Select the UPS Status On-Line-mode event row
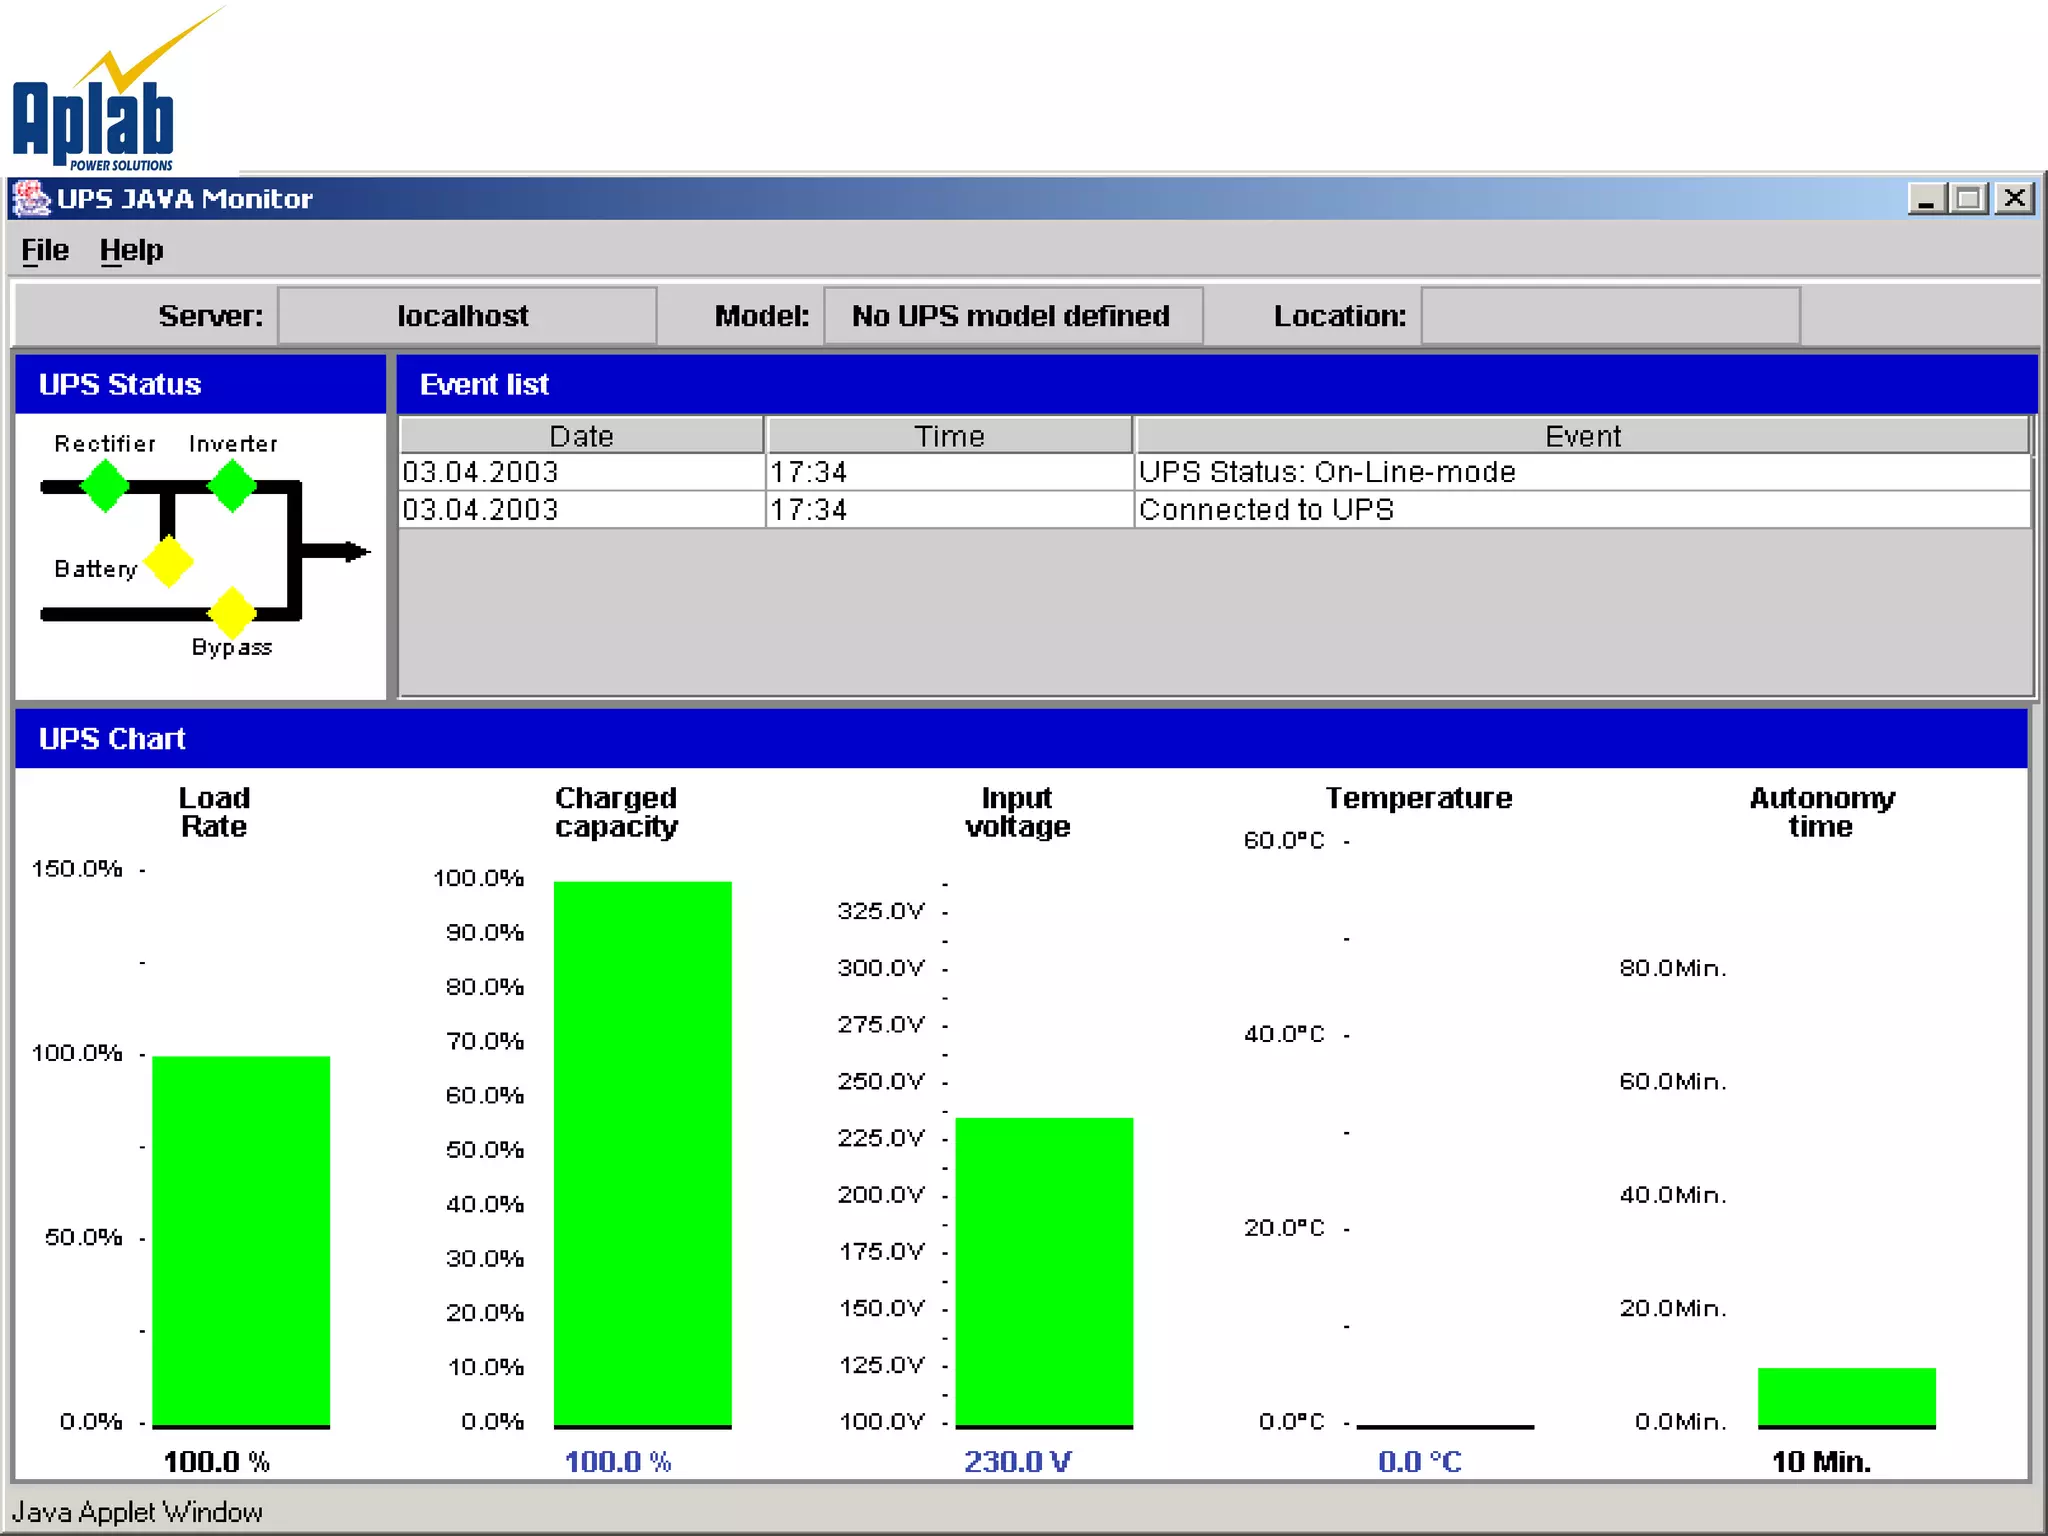The height and width of the screenshot is (1536, 2048). coord(1326,472)
